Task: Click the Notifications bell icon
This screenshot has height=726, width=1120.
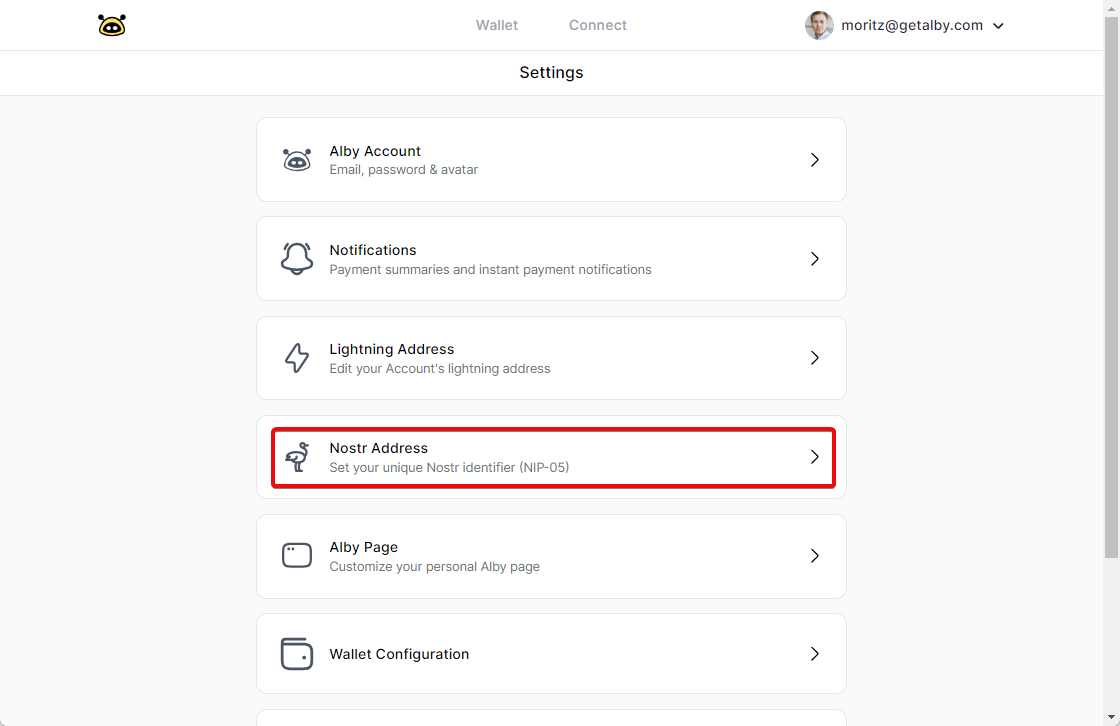Action: 297,259
